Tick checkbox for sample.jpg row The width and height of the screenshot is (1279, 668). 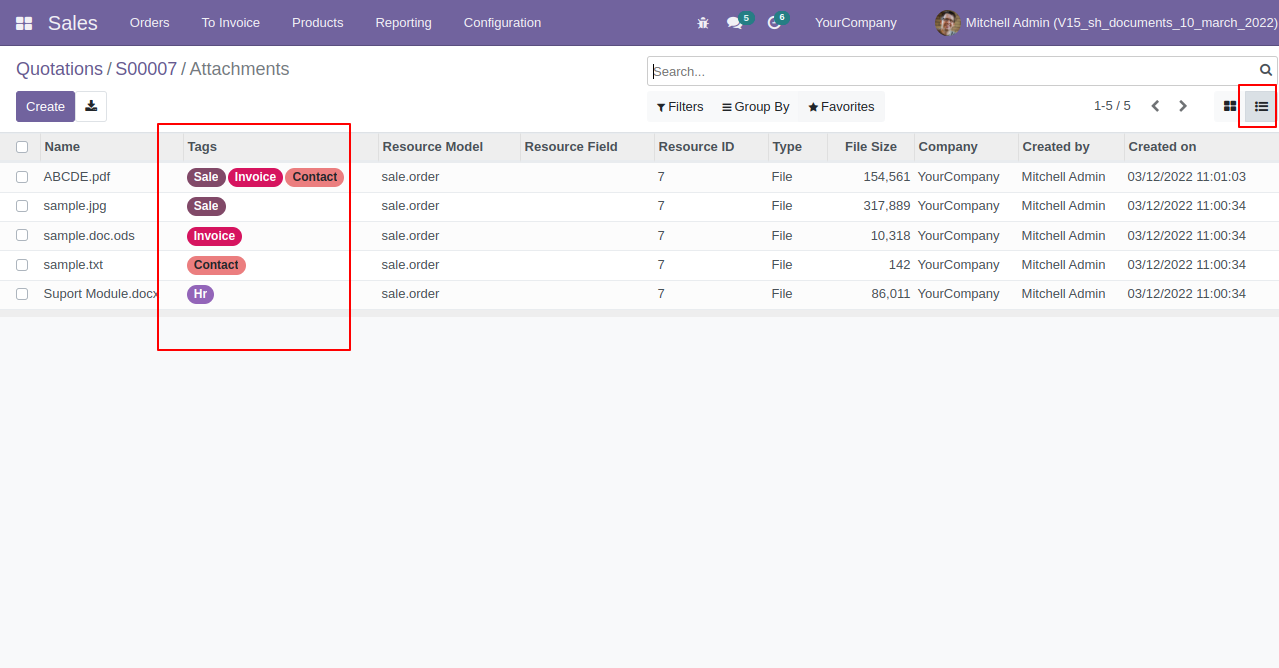(22, 206)
